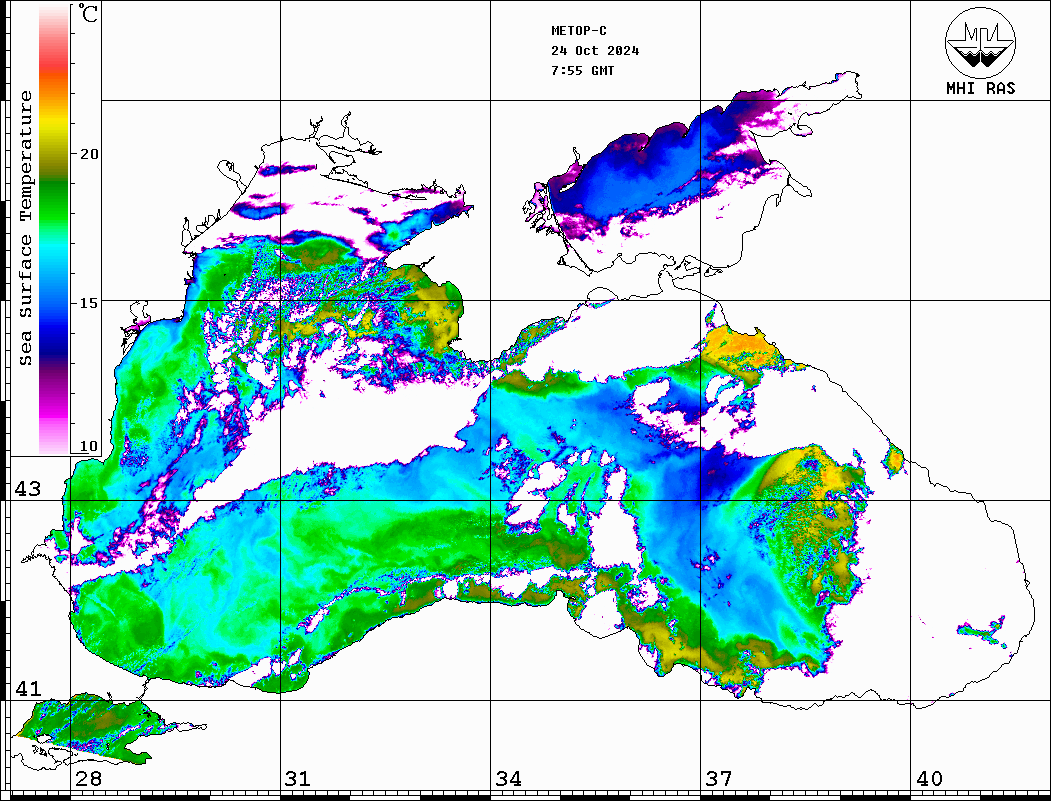
Task: Click the color scale value '20'
Action: click(88, 154)
